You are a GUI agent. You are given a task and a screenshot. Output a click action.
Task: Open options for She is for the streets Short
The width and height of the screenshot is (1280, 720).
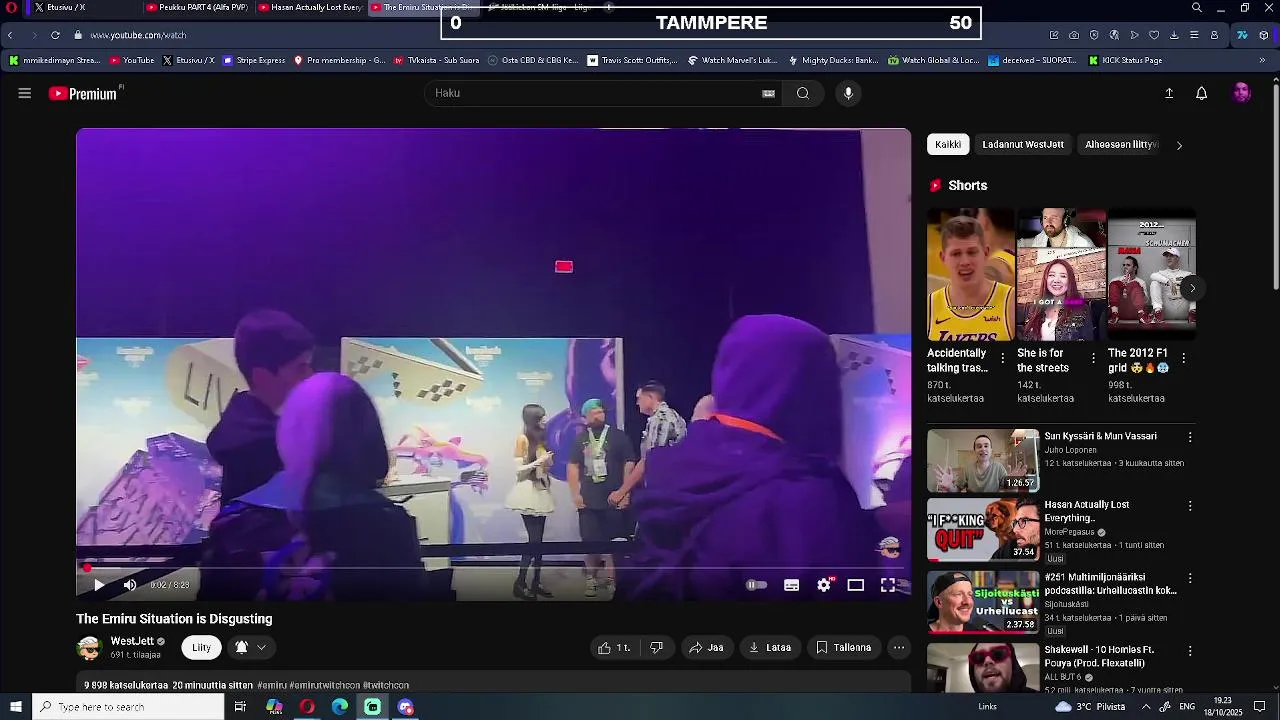[x=1093, y=358]
